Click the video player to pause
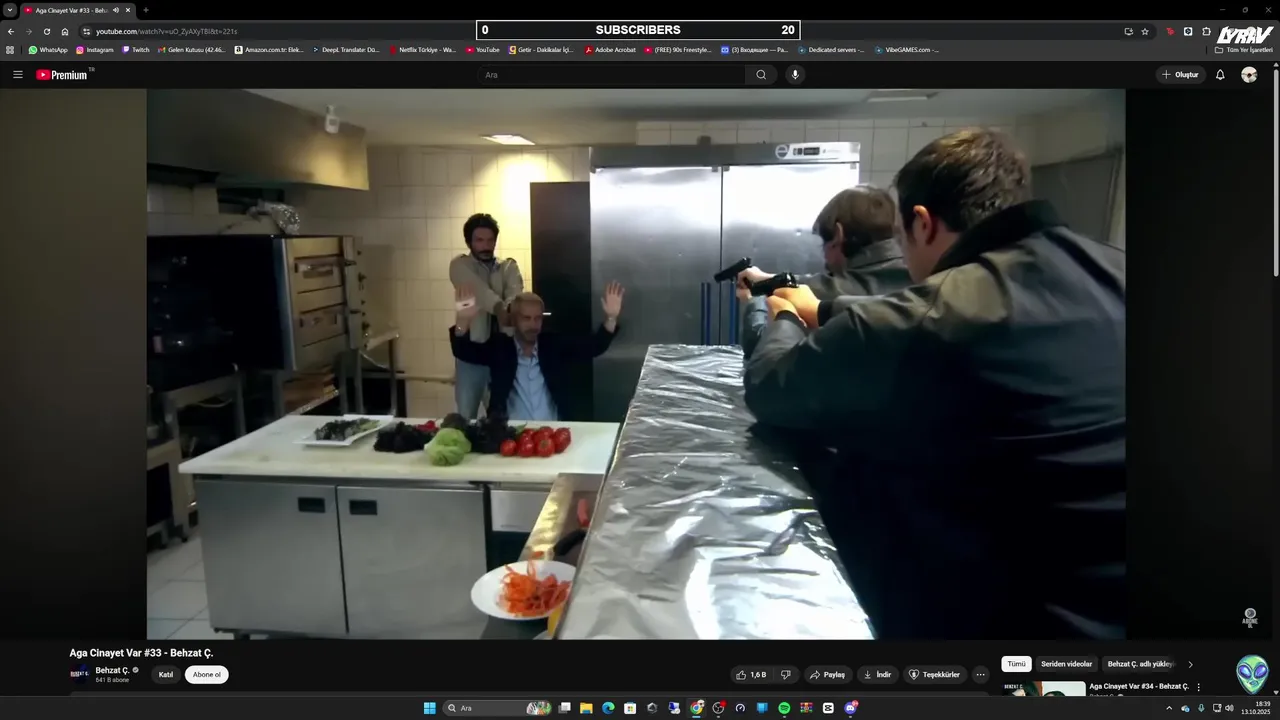This screenshot has height=720, width=1280. (636, 364)
